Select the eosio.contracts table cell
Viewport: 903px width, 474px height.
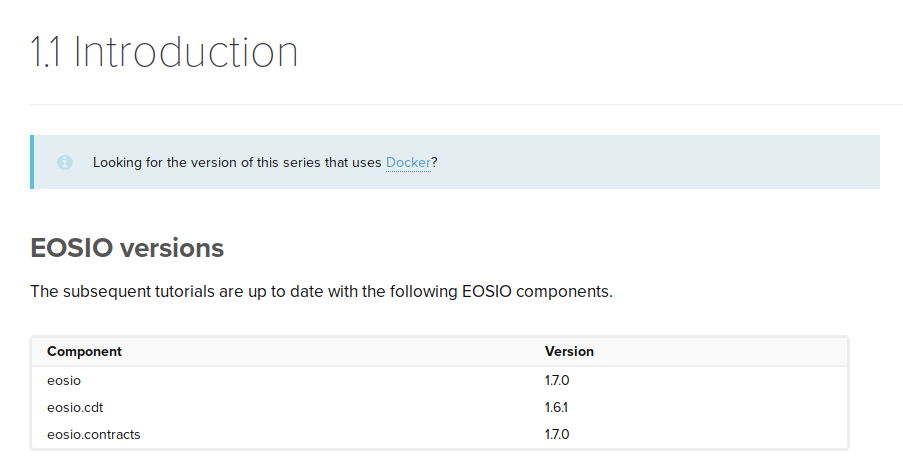94,434
